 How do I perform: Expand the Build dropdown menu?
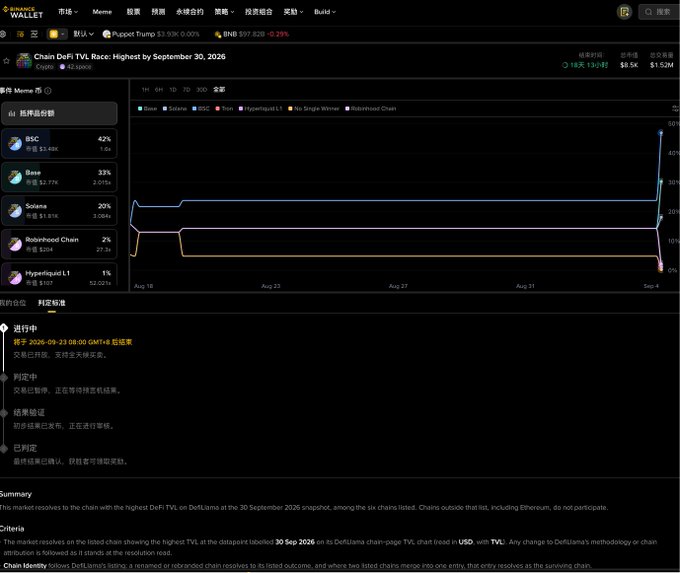click(x=325, y=12)
